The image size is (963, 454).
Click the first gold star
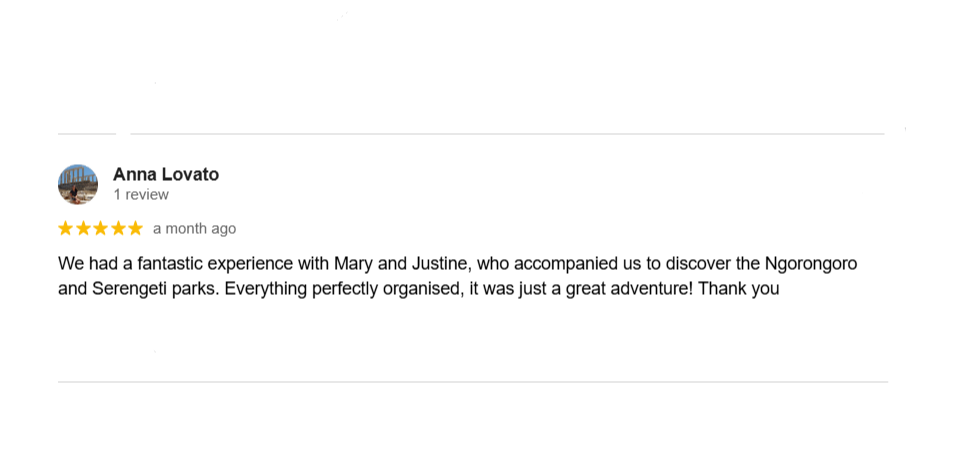(x=66, y=228)
